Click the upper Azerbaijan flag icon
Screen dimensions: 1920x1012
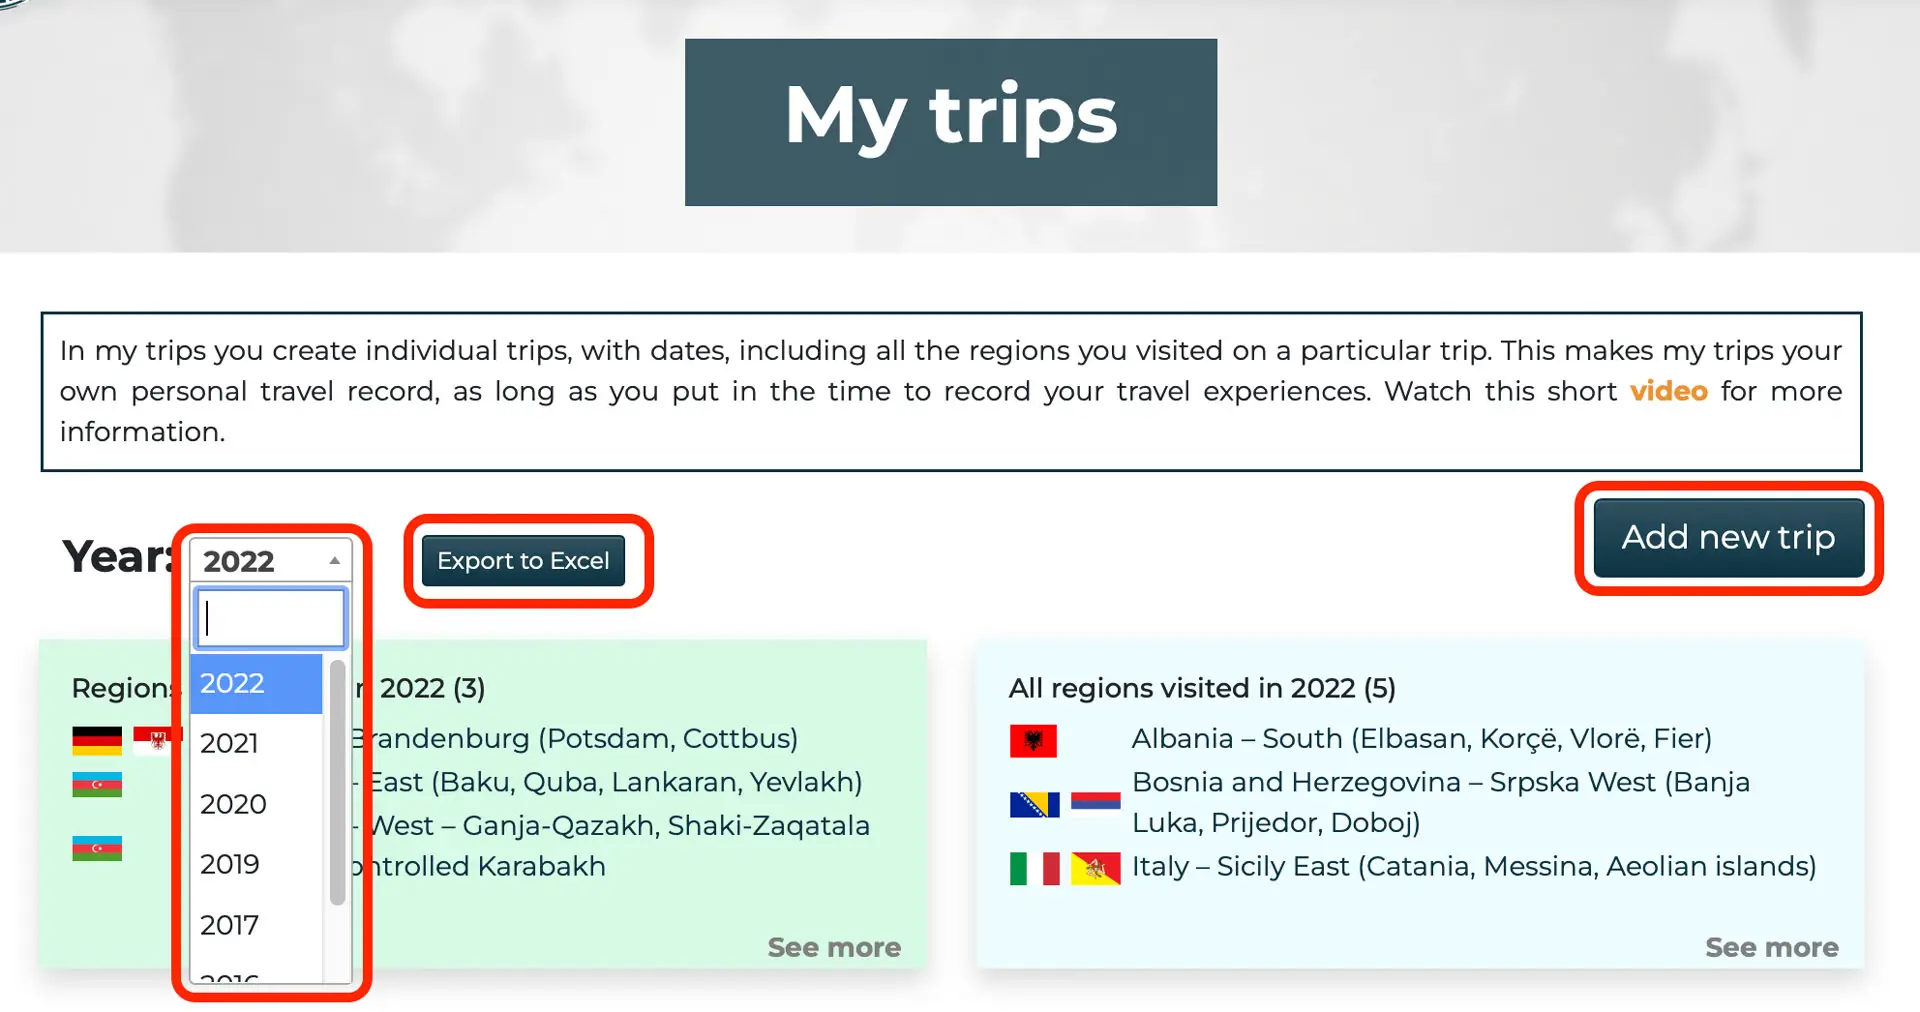point(97,784)
